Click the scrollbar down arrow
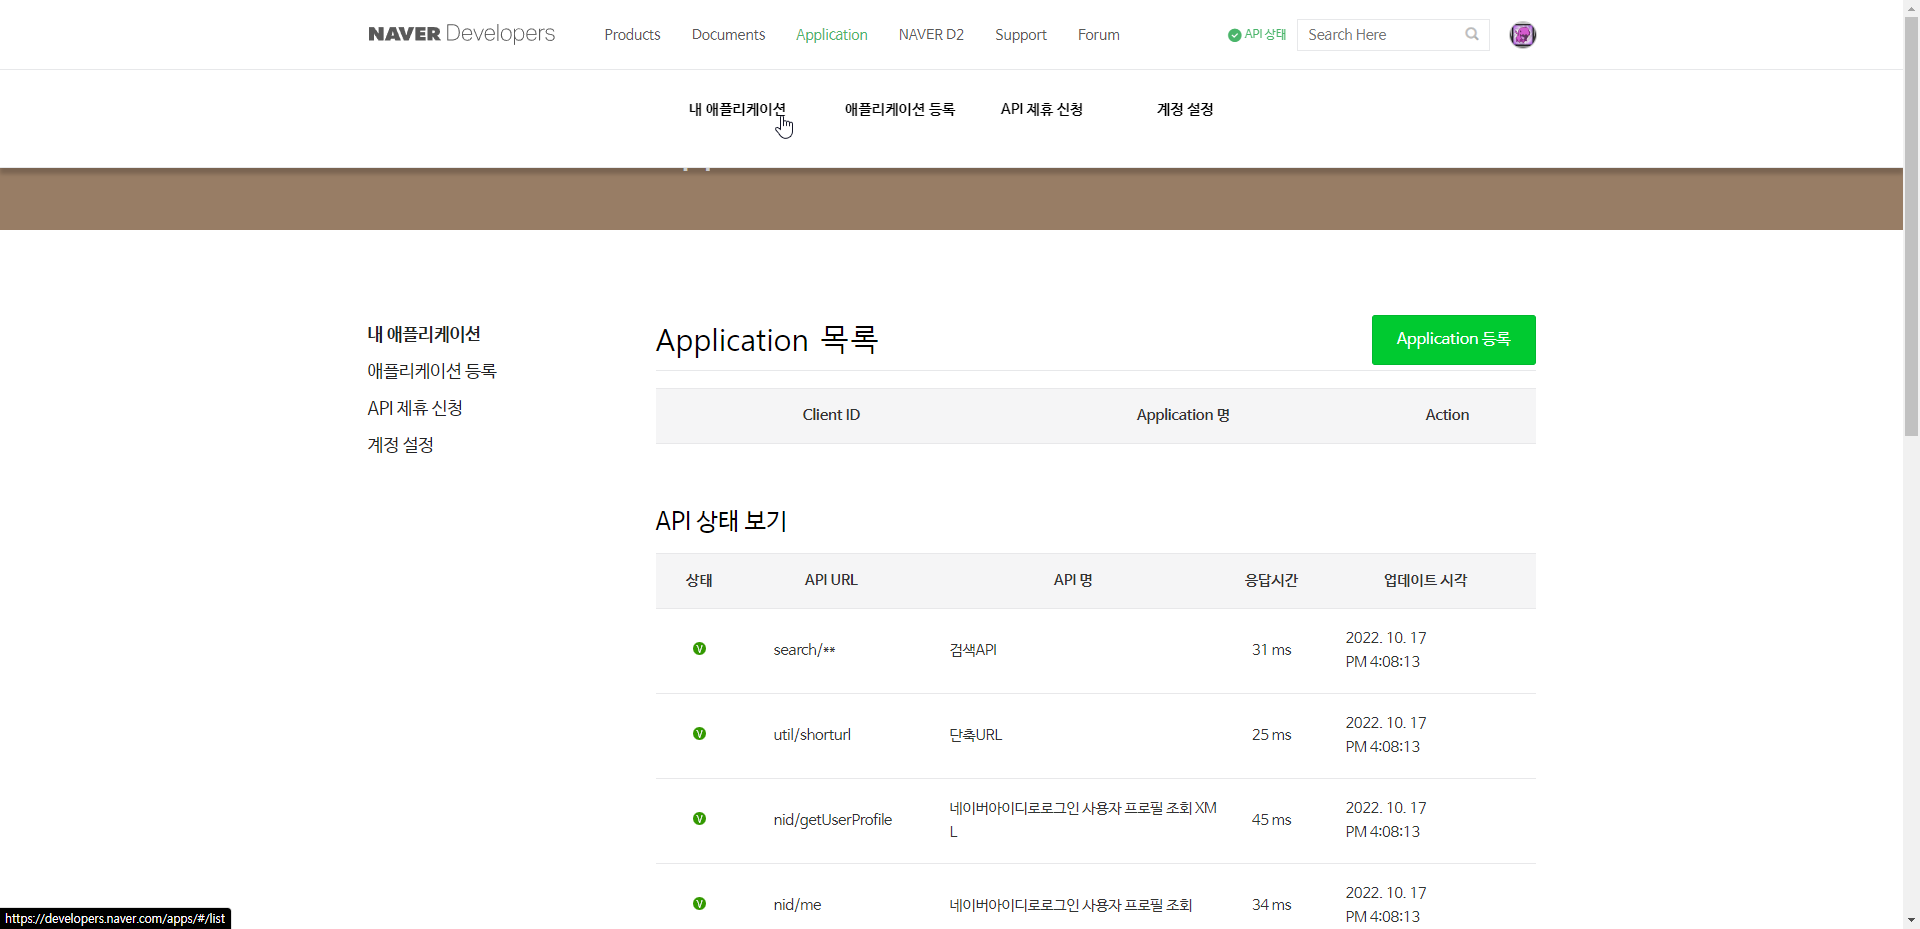The image size is (1920, 929). 1911,920
